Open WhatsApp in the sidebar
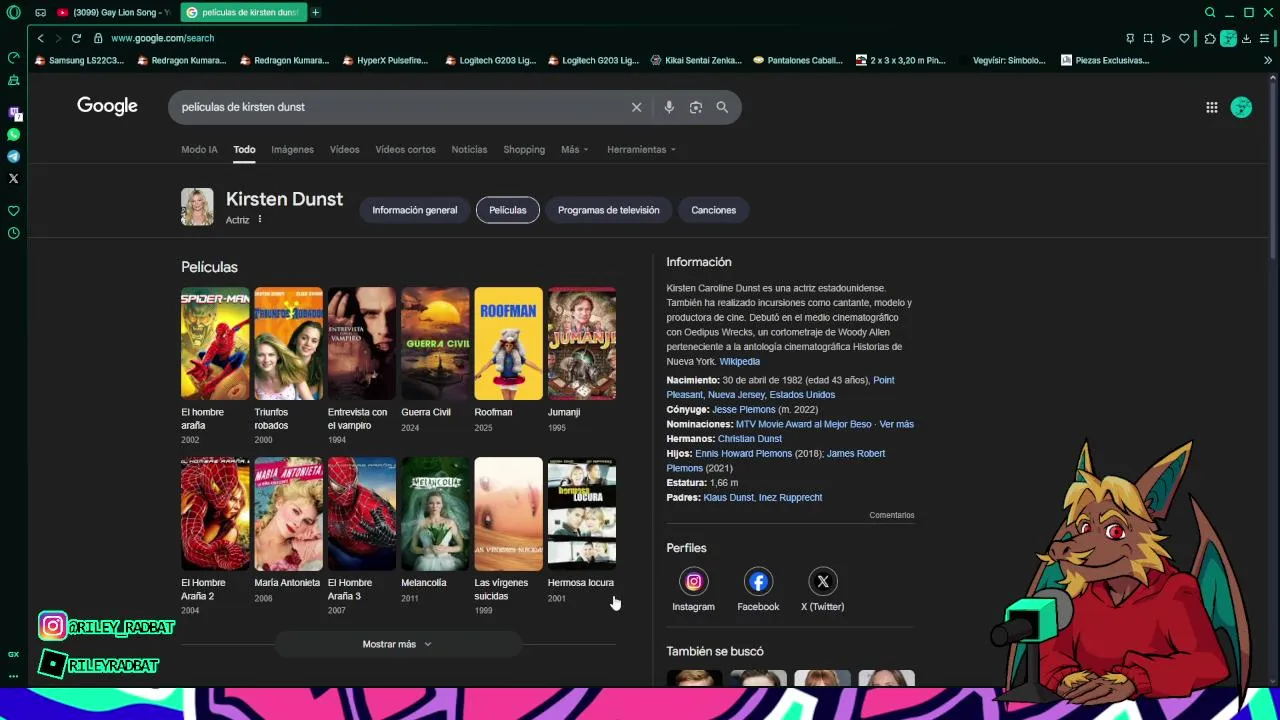 [x=13, y=134]
